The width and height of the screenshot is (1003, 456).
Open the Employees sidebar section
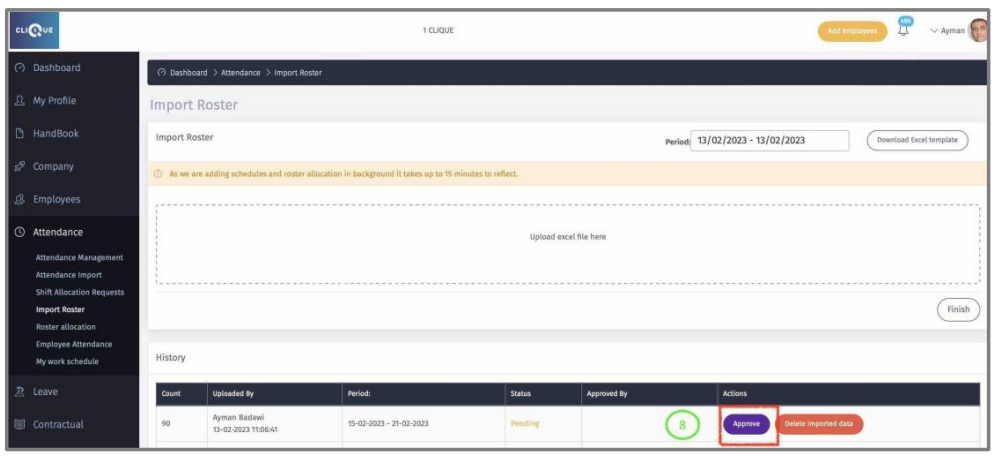[56, 200]
